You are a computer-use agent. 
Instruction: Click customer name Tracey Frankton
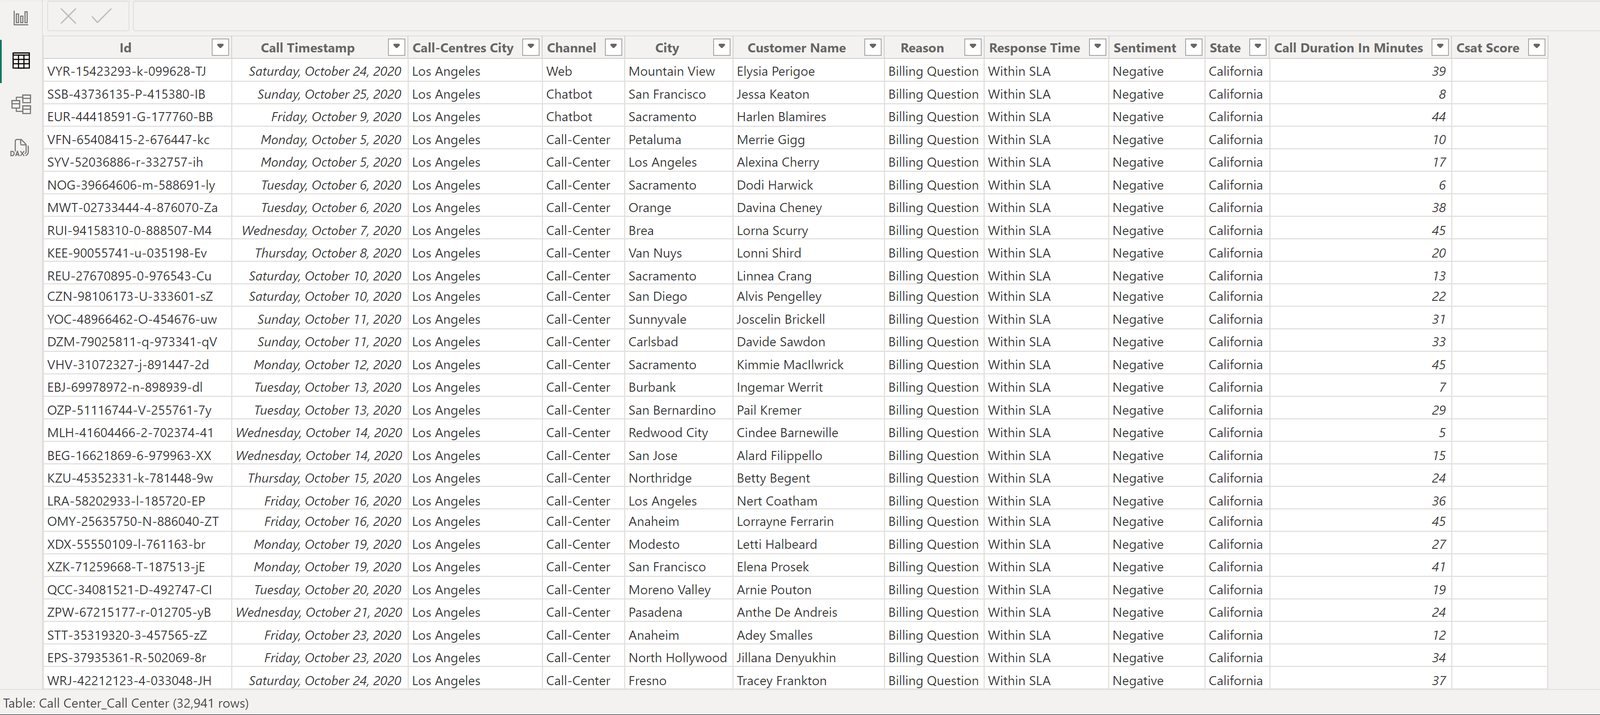(x=782, y=681)
